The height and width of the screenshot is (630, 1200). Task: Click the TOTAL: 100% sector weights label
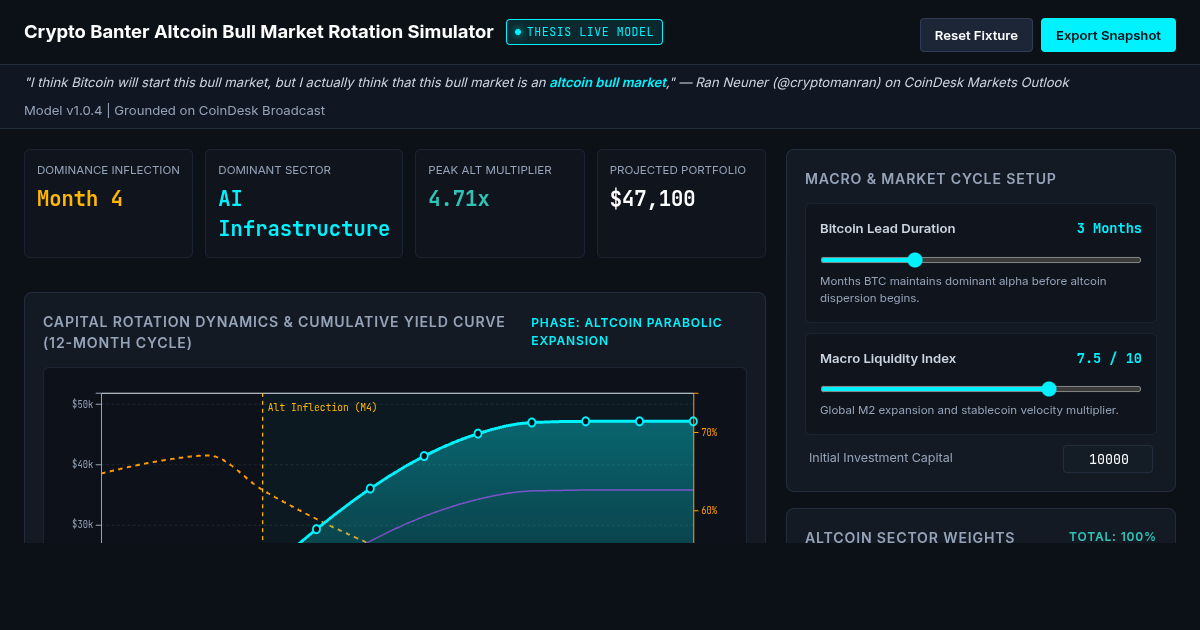1112,537
